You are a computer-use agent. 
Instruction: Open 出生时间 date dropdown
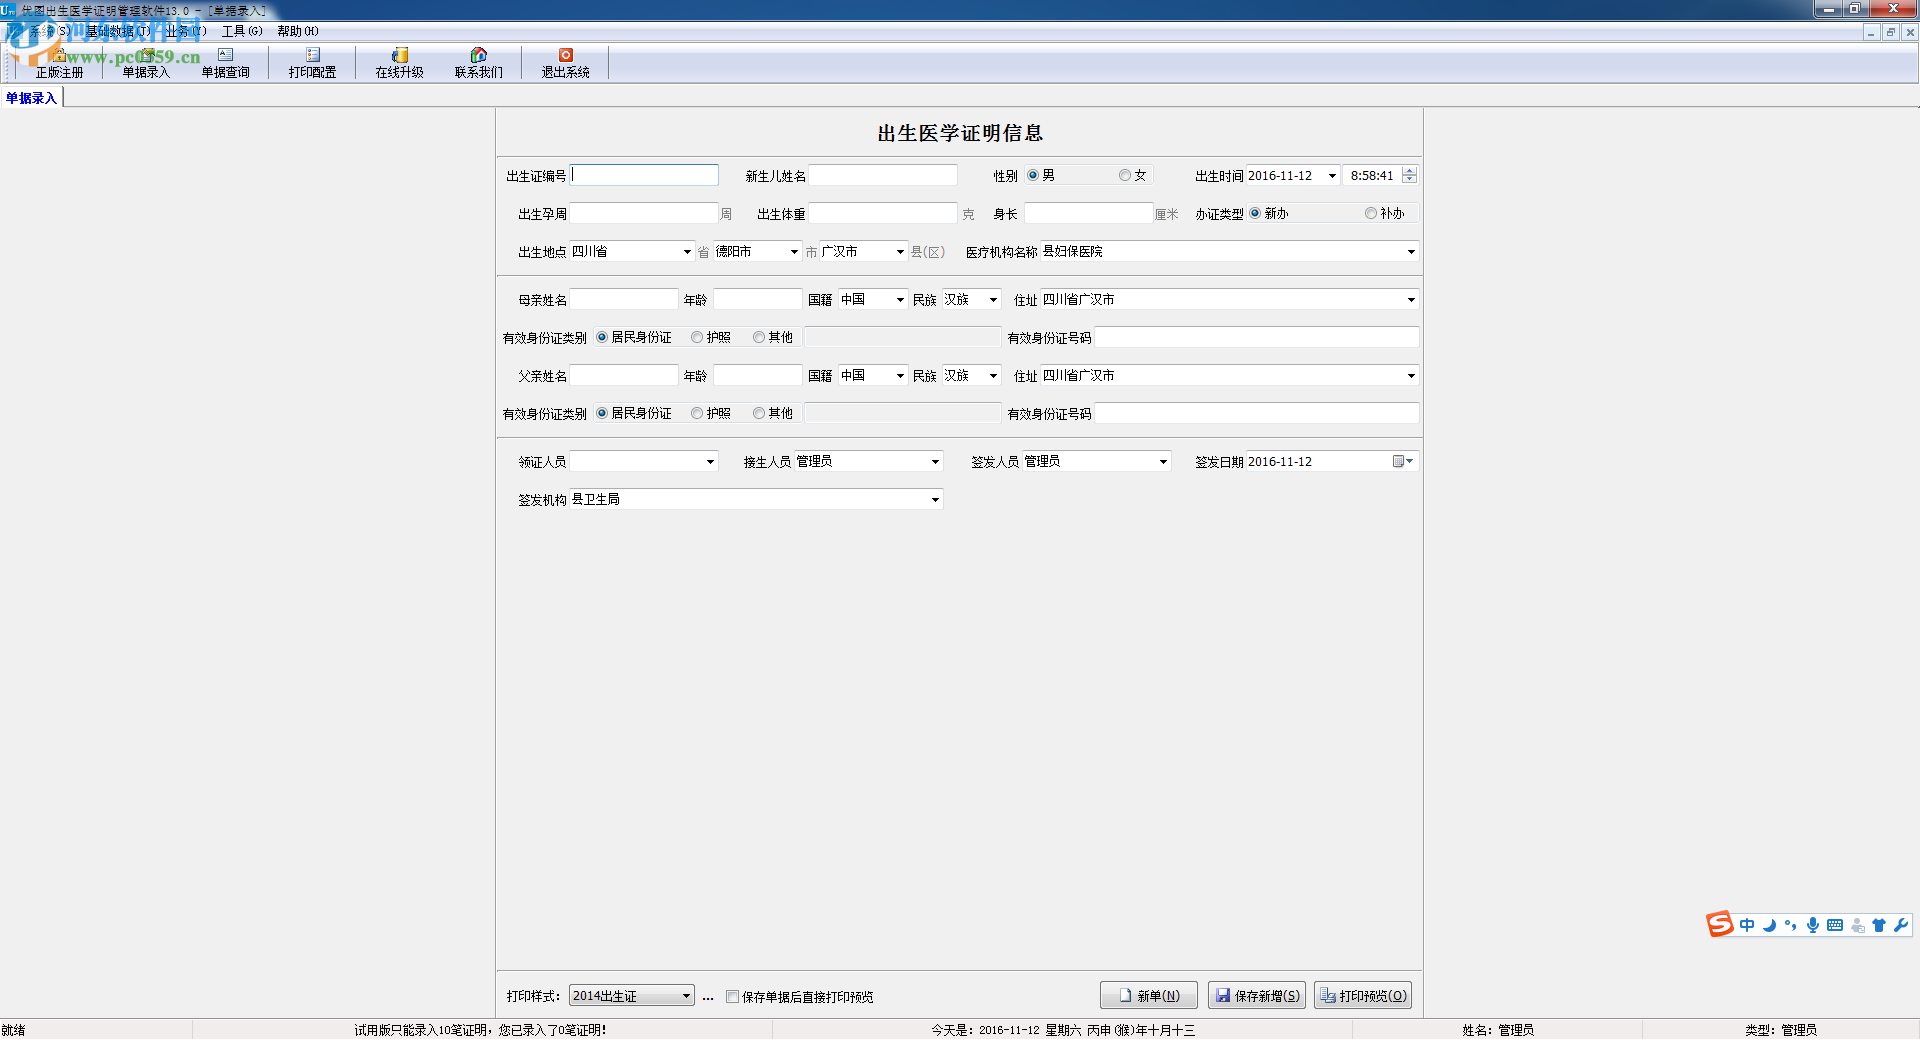[1332, 176]
